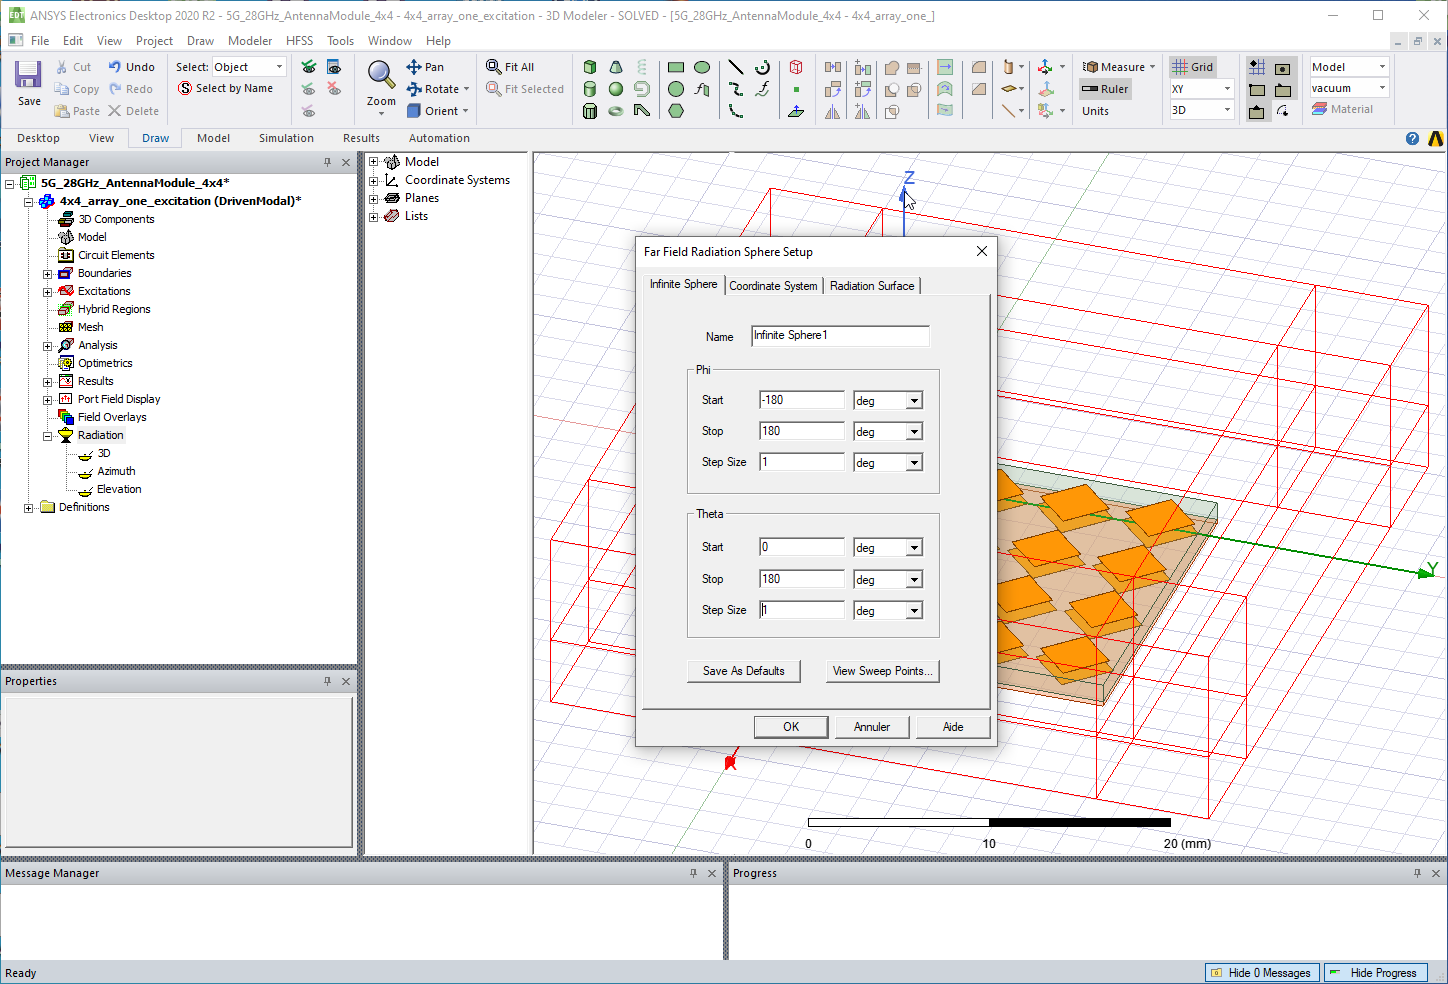The image size is (1448, 984).
Task: Pin the Message Manager panel
Action: point(693,873)
